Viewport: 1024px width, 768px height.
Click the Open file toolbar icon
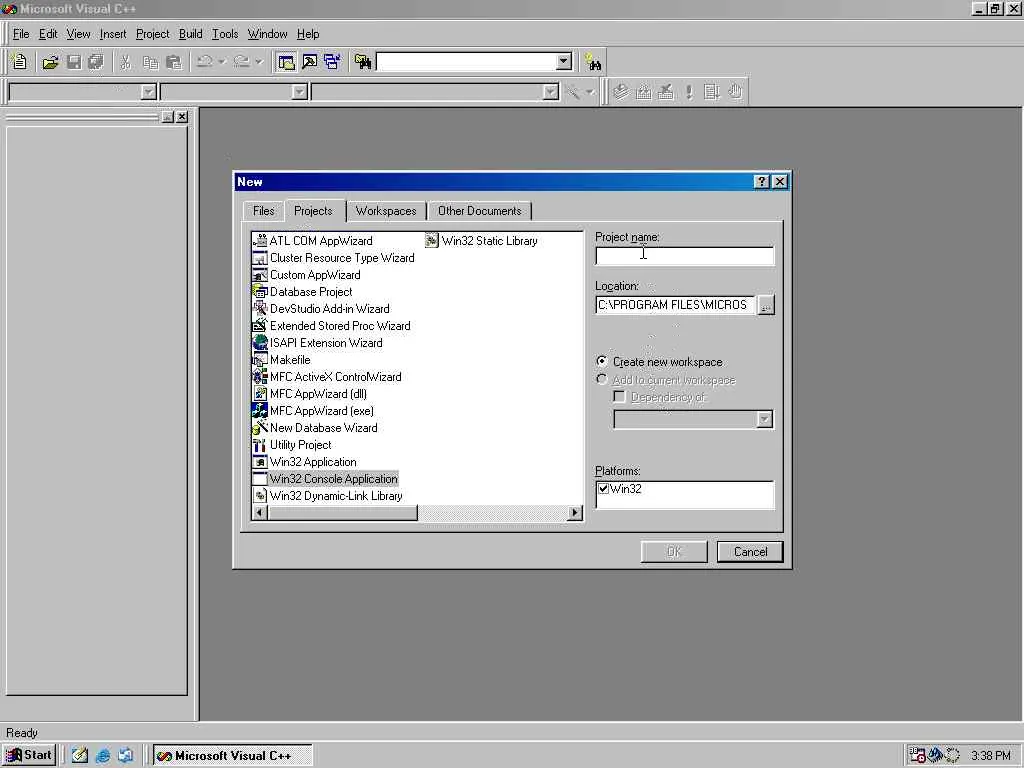point(50,62)
